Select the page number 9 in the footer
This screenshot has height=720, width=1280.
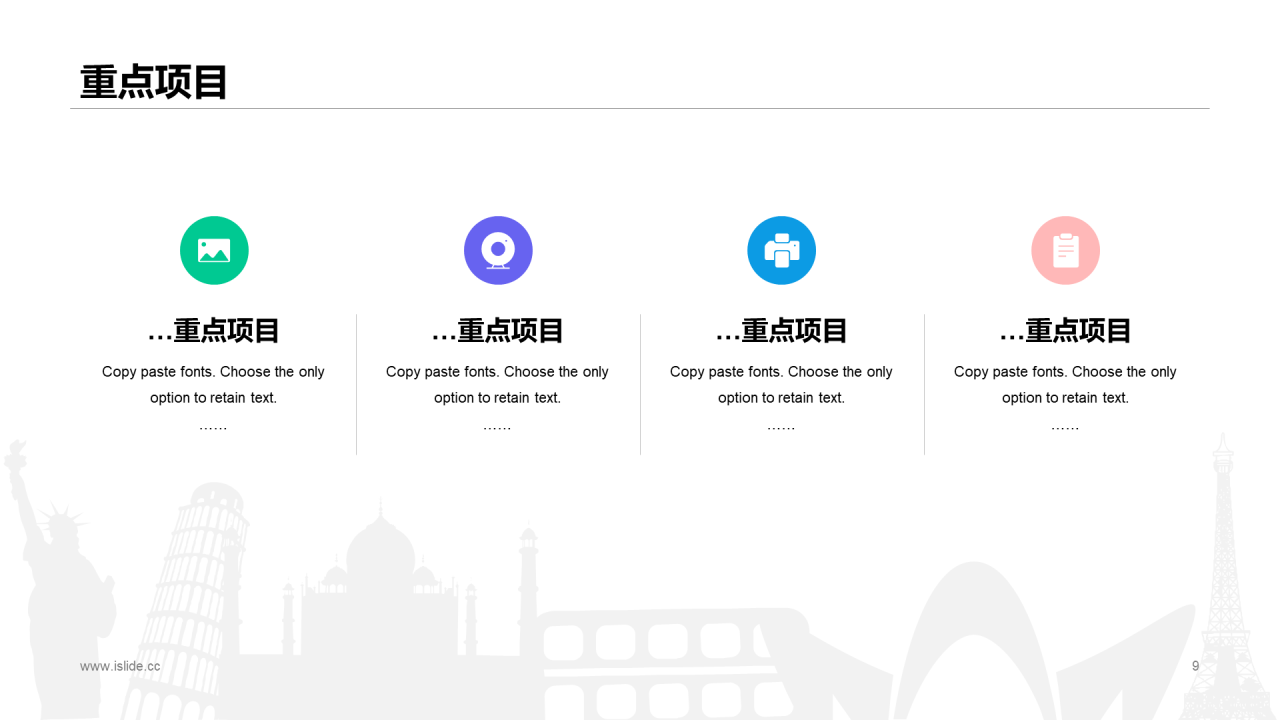(1195, 666)
